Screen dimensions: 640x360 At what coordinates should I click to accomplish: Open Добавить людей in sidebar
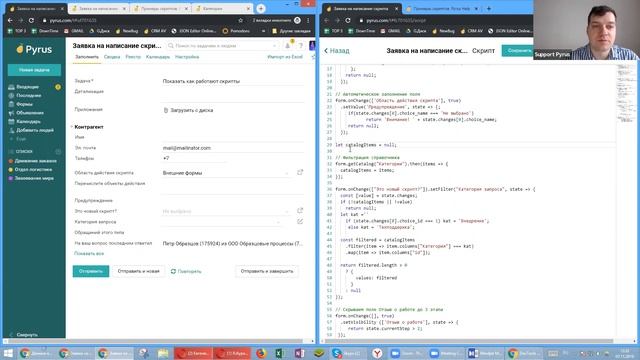35,130
